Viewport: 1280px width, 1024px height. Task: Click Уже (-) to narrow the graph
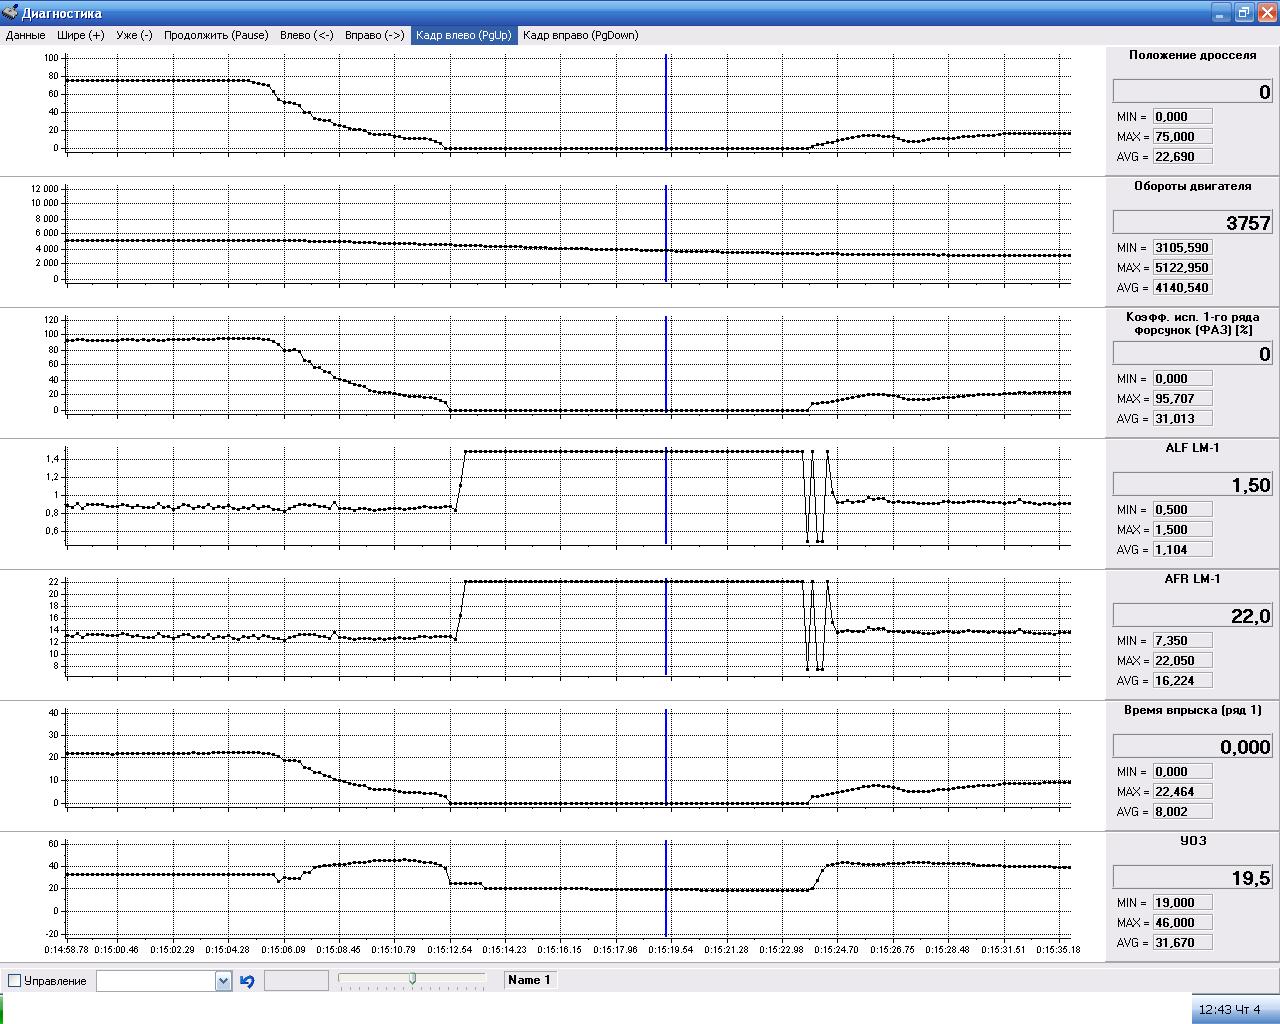tap(134, 35)
